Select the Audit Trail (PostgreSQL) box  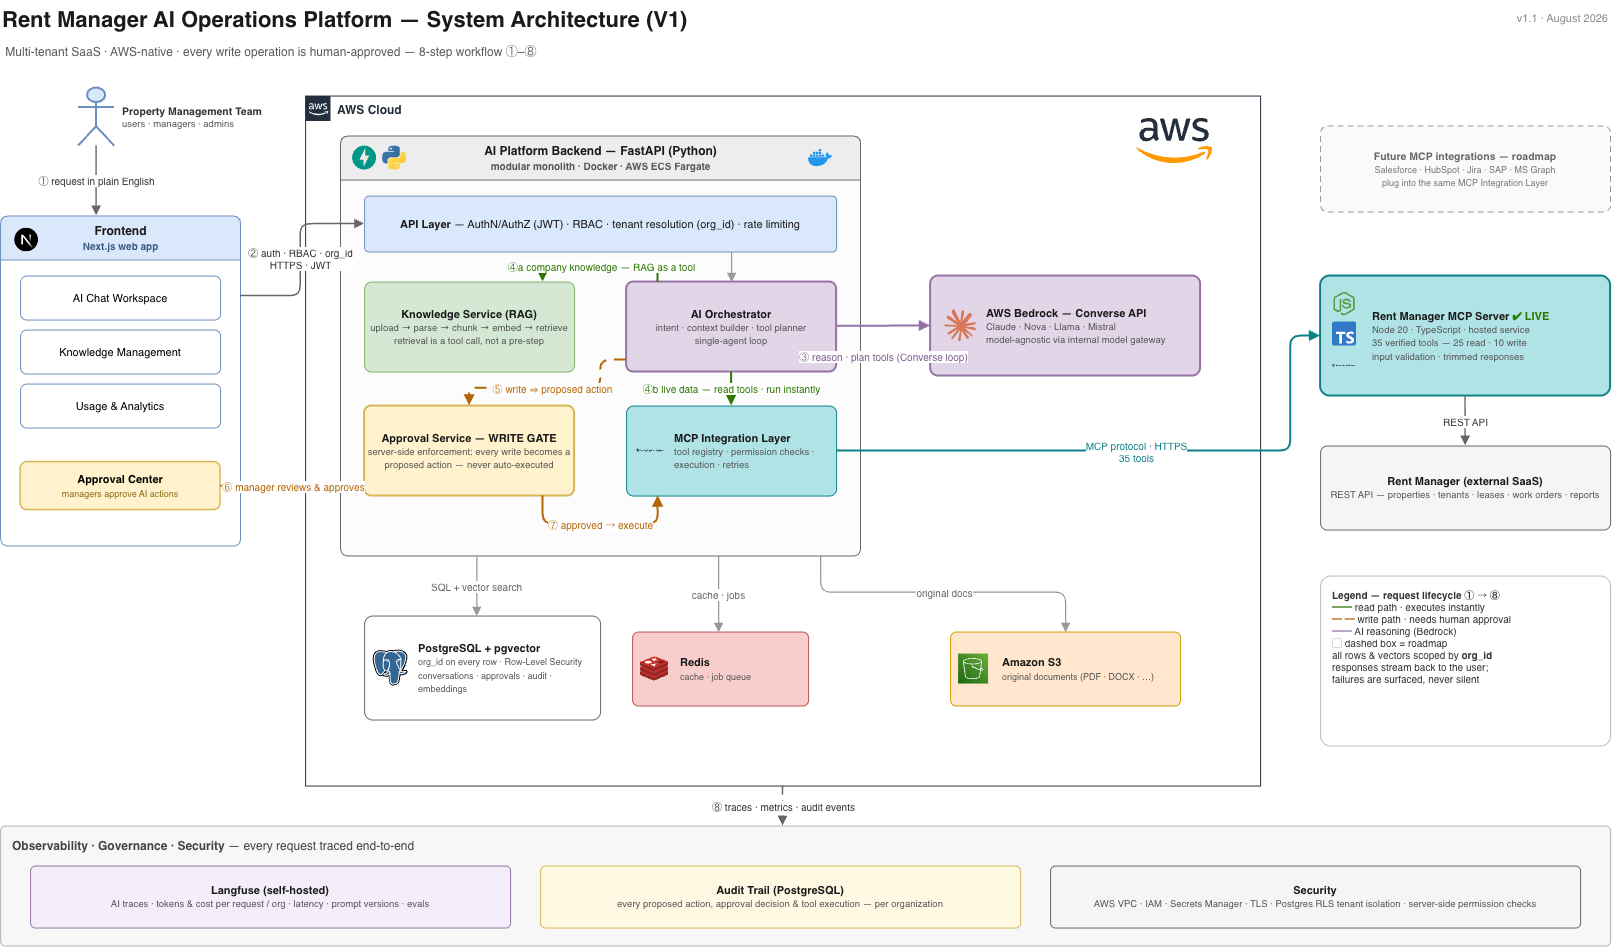coord(780,897)
